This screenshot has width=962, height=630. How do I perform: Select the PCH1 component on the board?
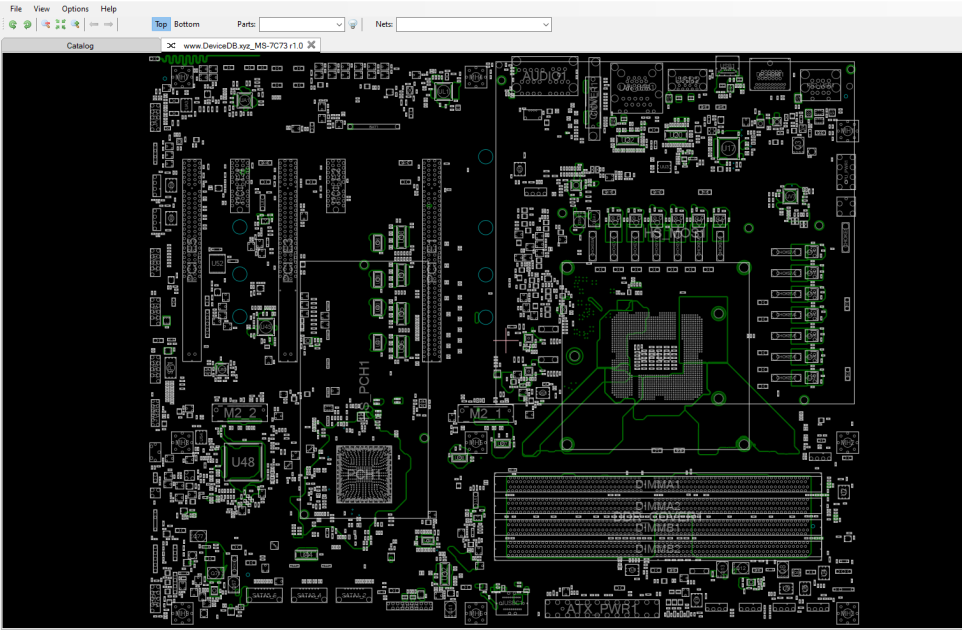tap(364, 474)
